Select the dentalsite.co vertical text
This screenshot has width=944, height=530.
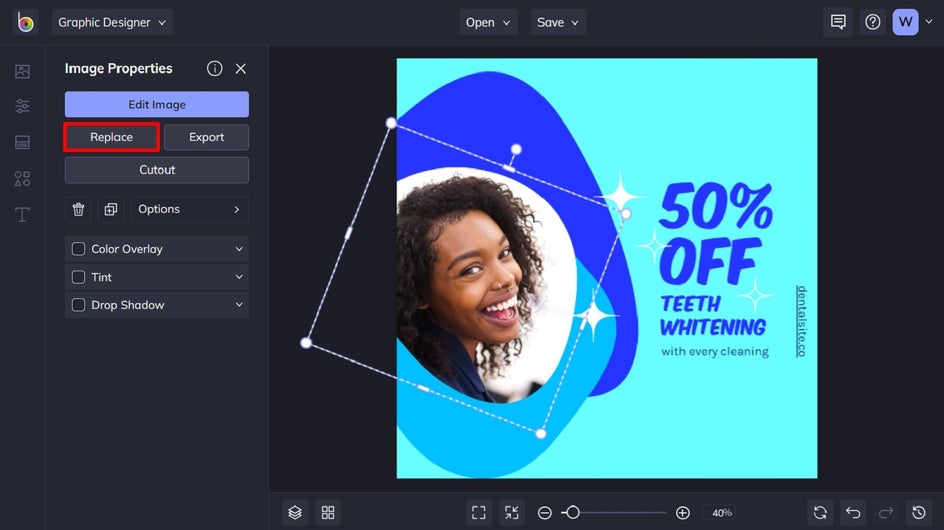click(x=801, y=321)
